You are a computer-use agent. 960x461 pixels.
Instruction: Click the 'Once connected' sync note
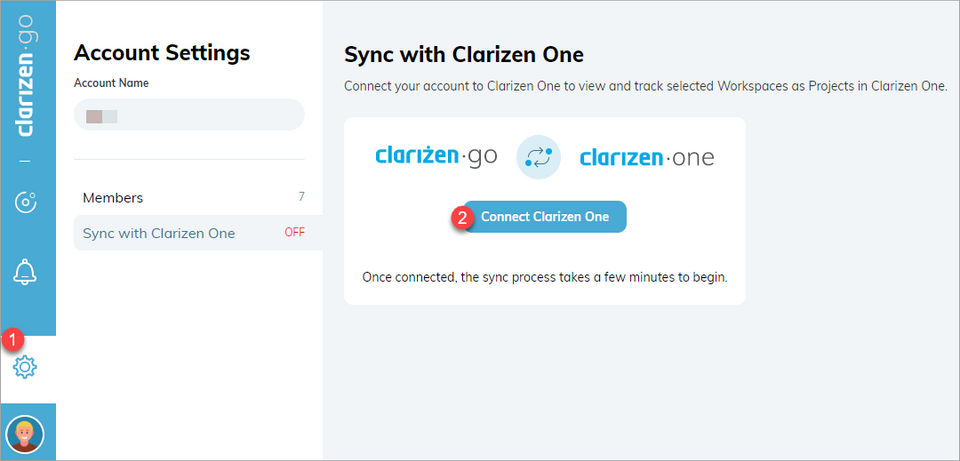coord(544,275)
